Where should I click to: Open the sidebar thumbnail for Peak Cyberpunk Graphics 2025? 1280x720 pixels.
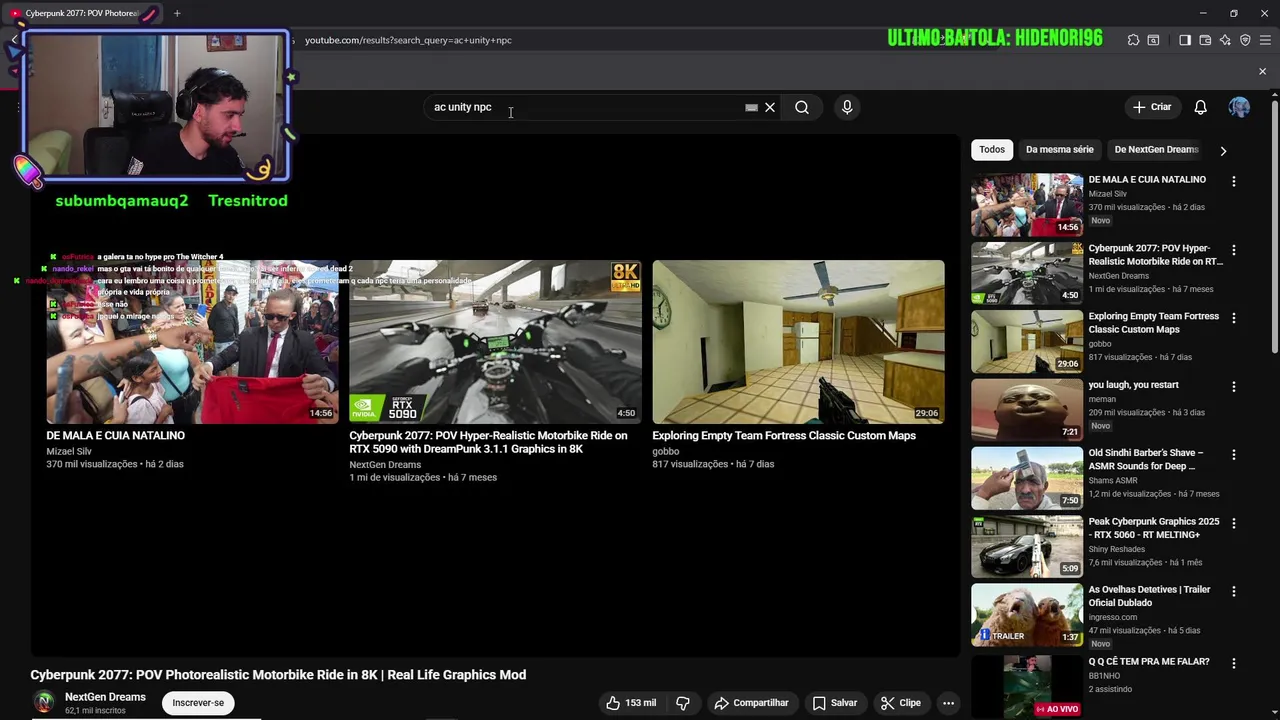pyautogui.click(x=1027, y=546)
